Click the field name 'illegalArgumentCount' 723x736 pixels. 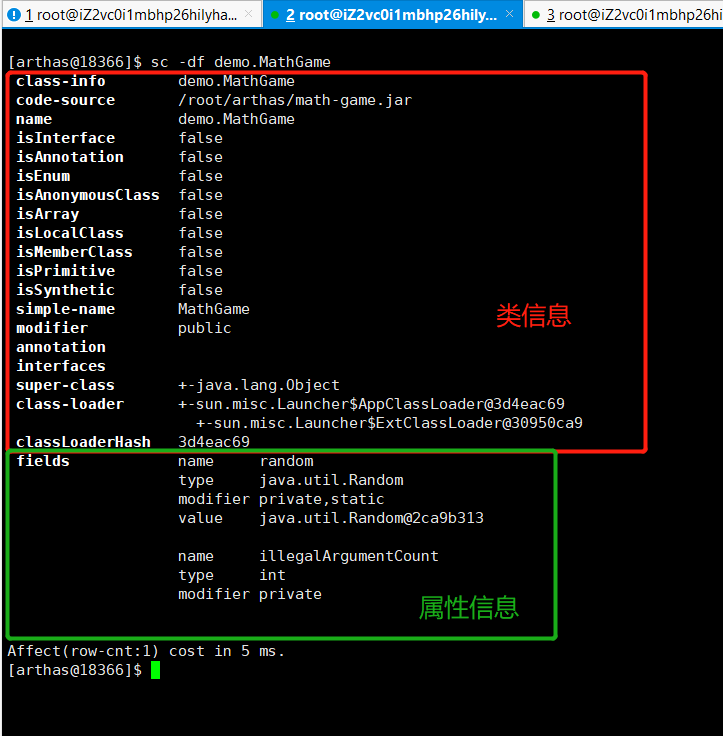[349, 556]
